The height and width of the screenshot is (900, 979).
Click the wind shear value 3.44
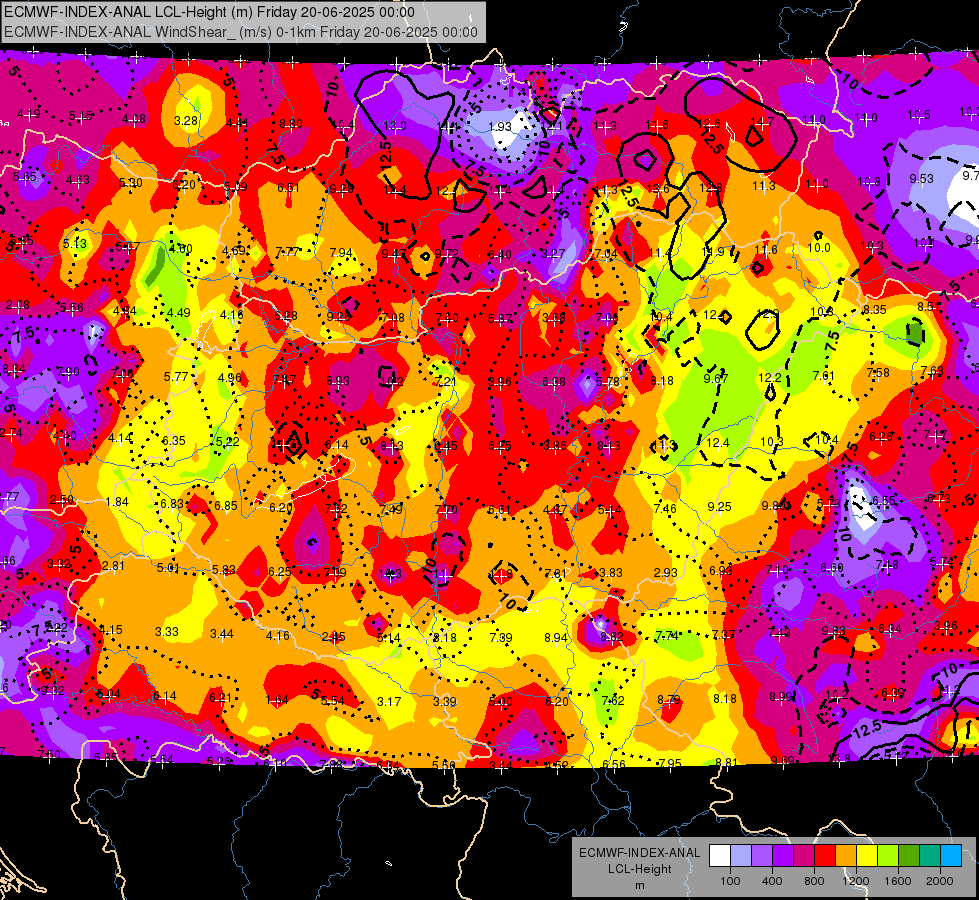(222, 634)
